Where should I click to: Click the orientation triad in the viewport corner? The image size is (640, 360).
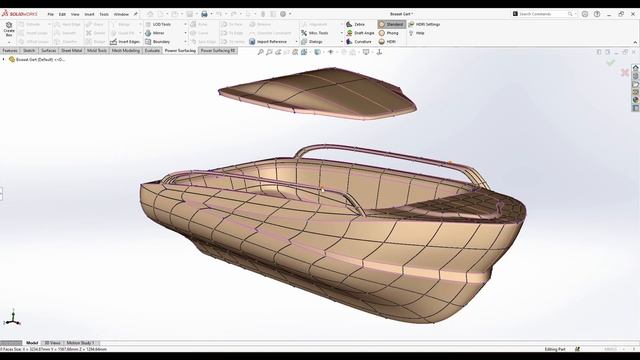click(12, 318)
